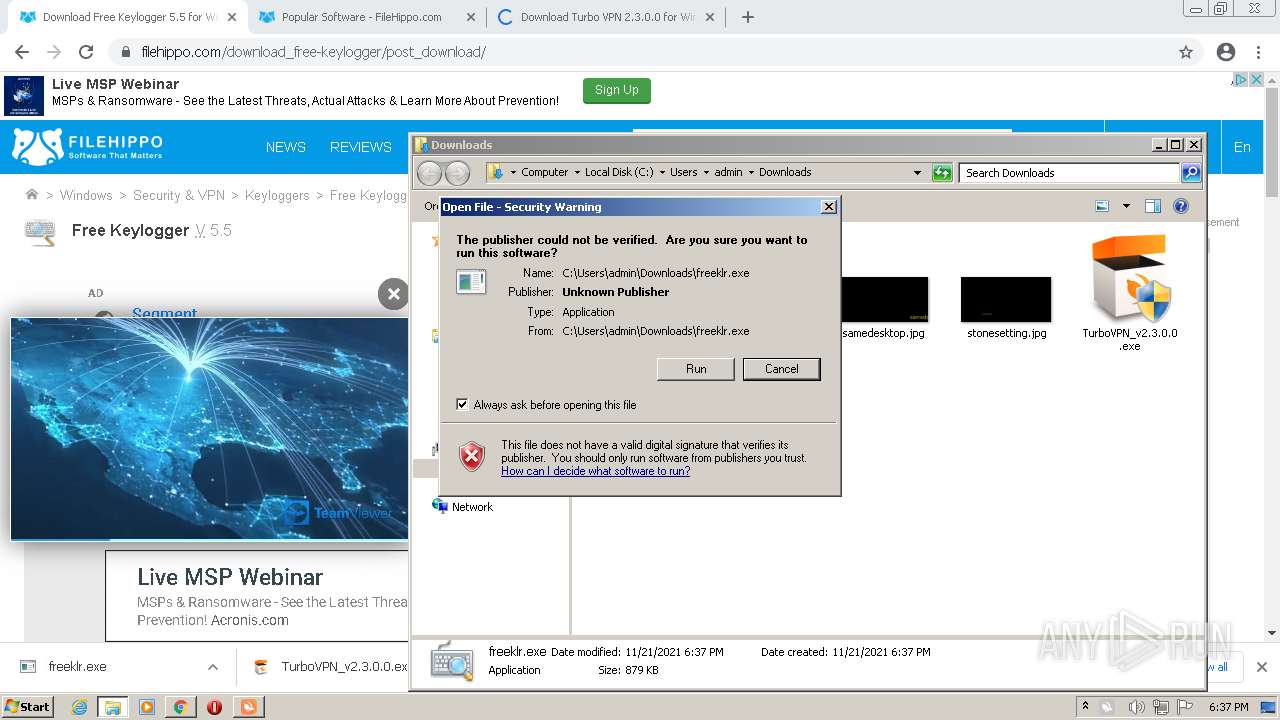This screenshot has width=1280, height=720.
Task: Click the TeamViewer video ad
Action: click(209, 429)
